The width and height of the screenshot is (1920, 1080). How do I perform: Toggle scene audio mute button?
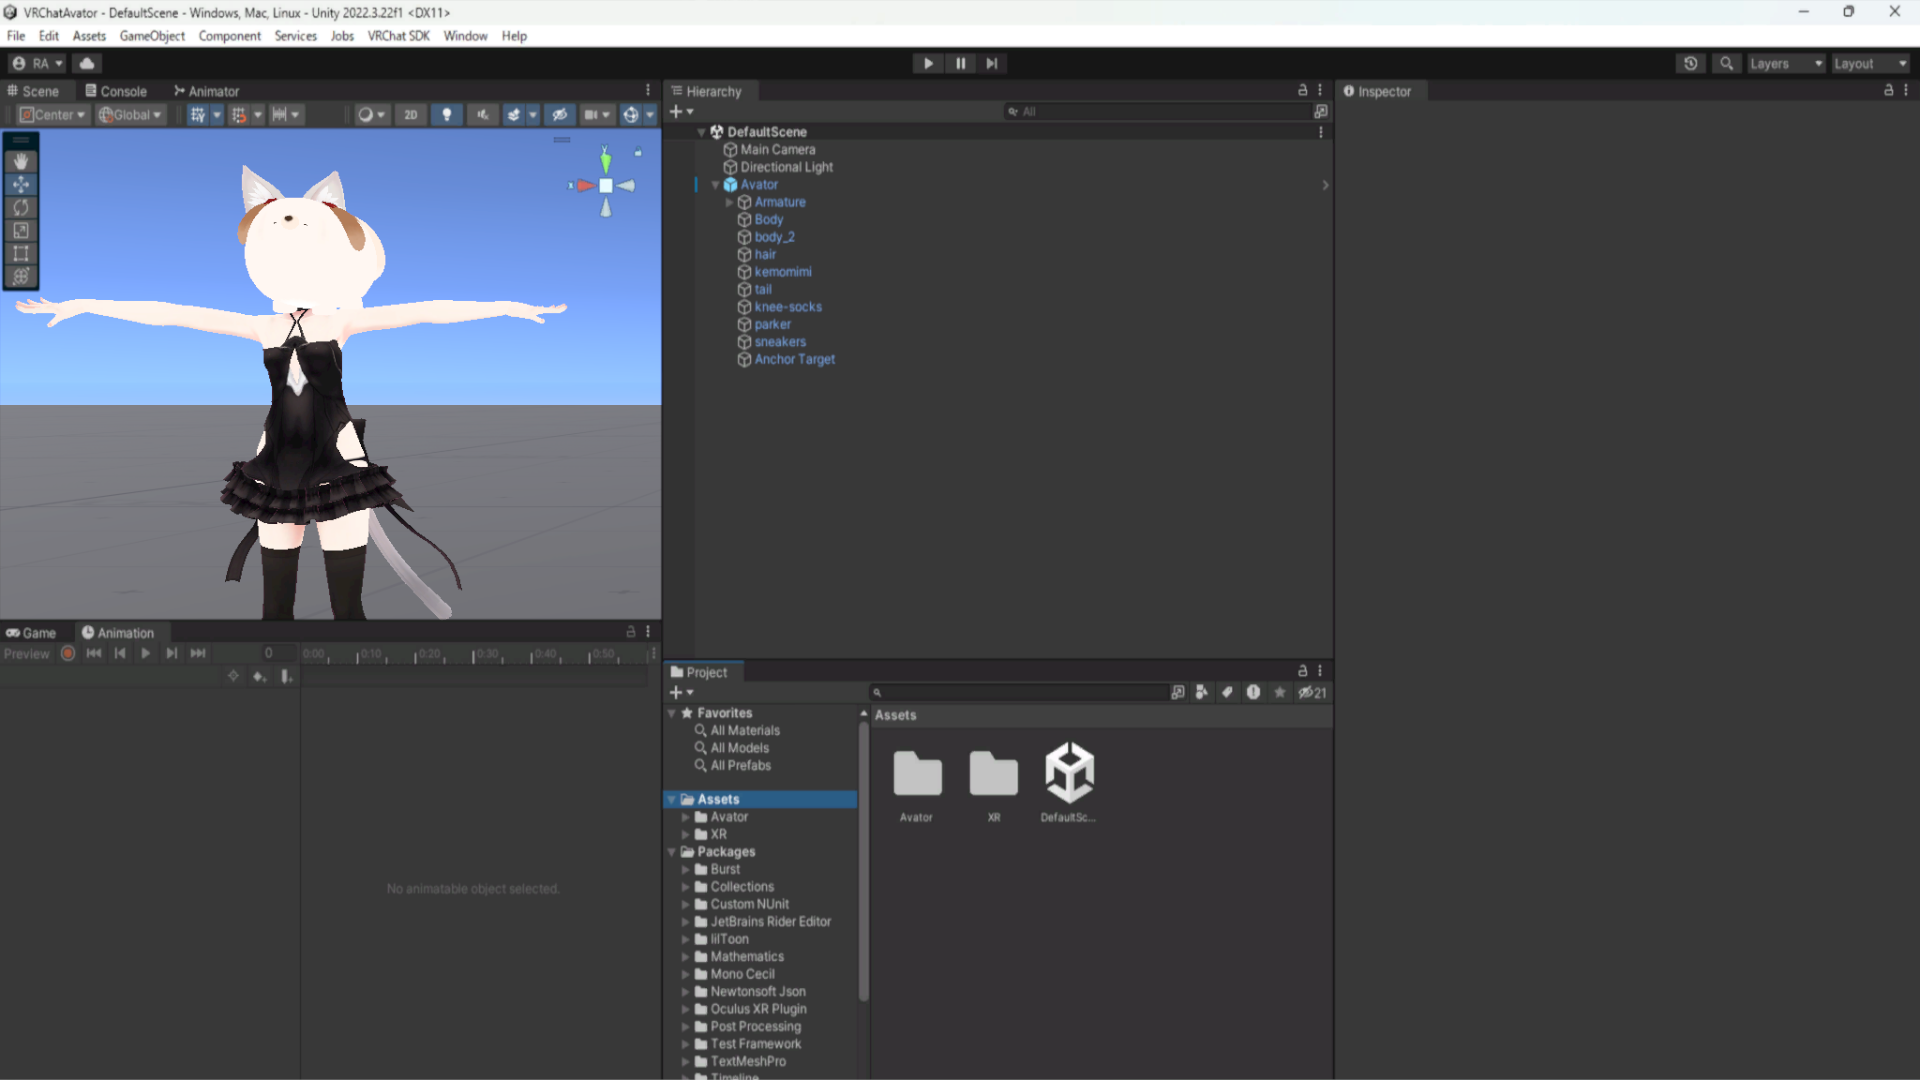[482, 115]
